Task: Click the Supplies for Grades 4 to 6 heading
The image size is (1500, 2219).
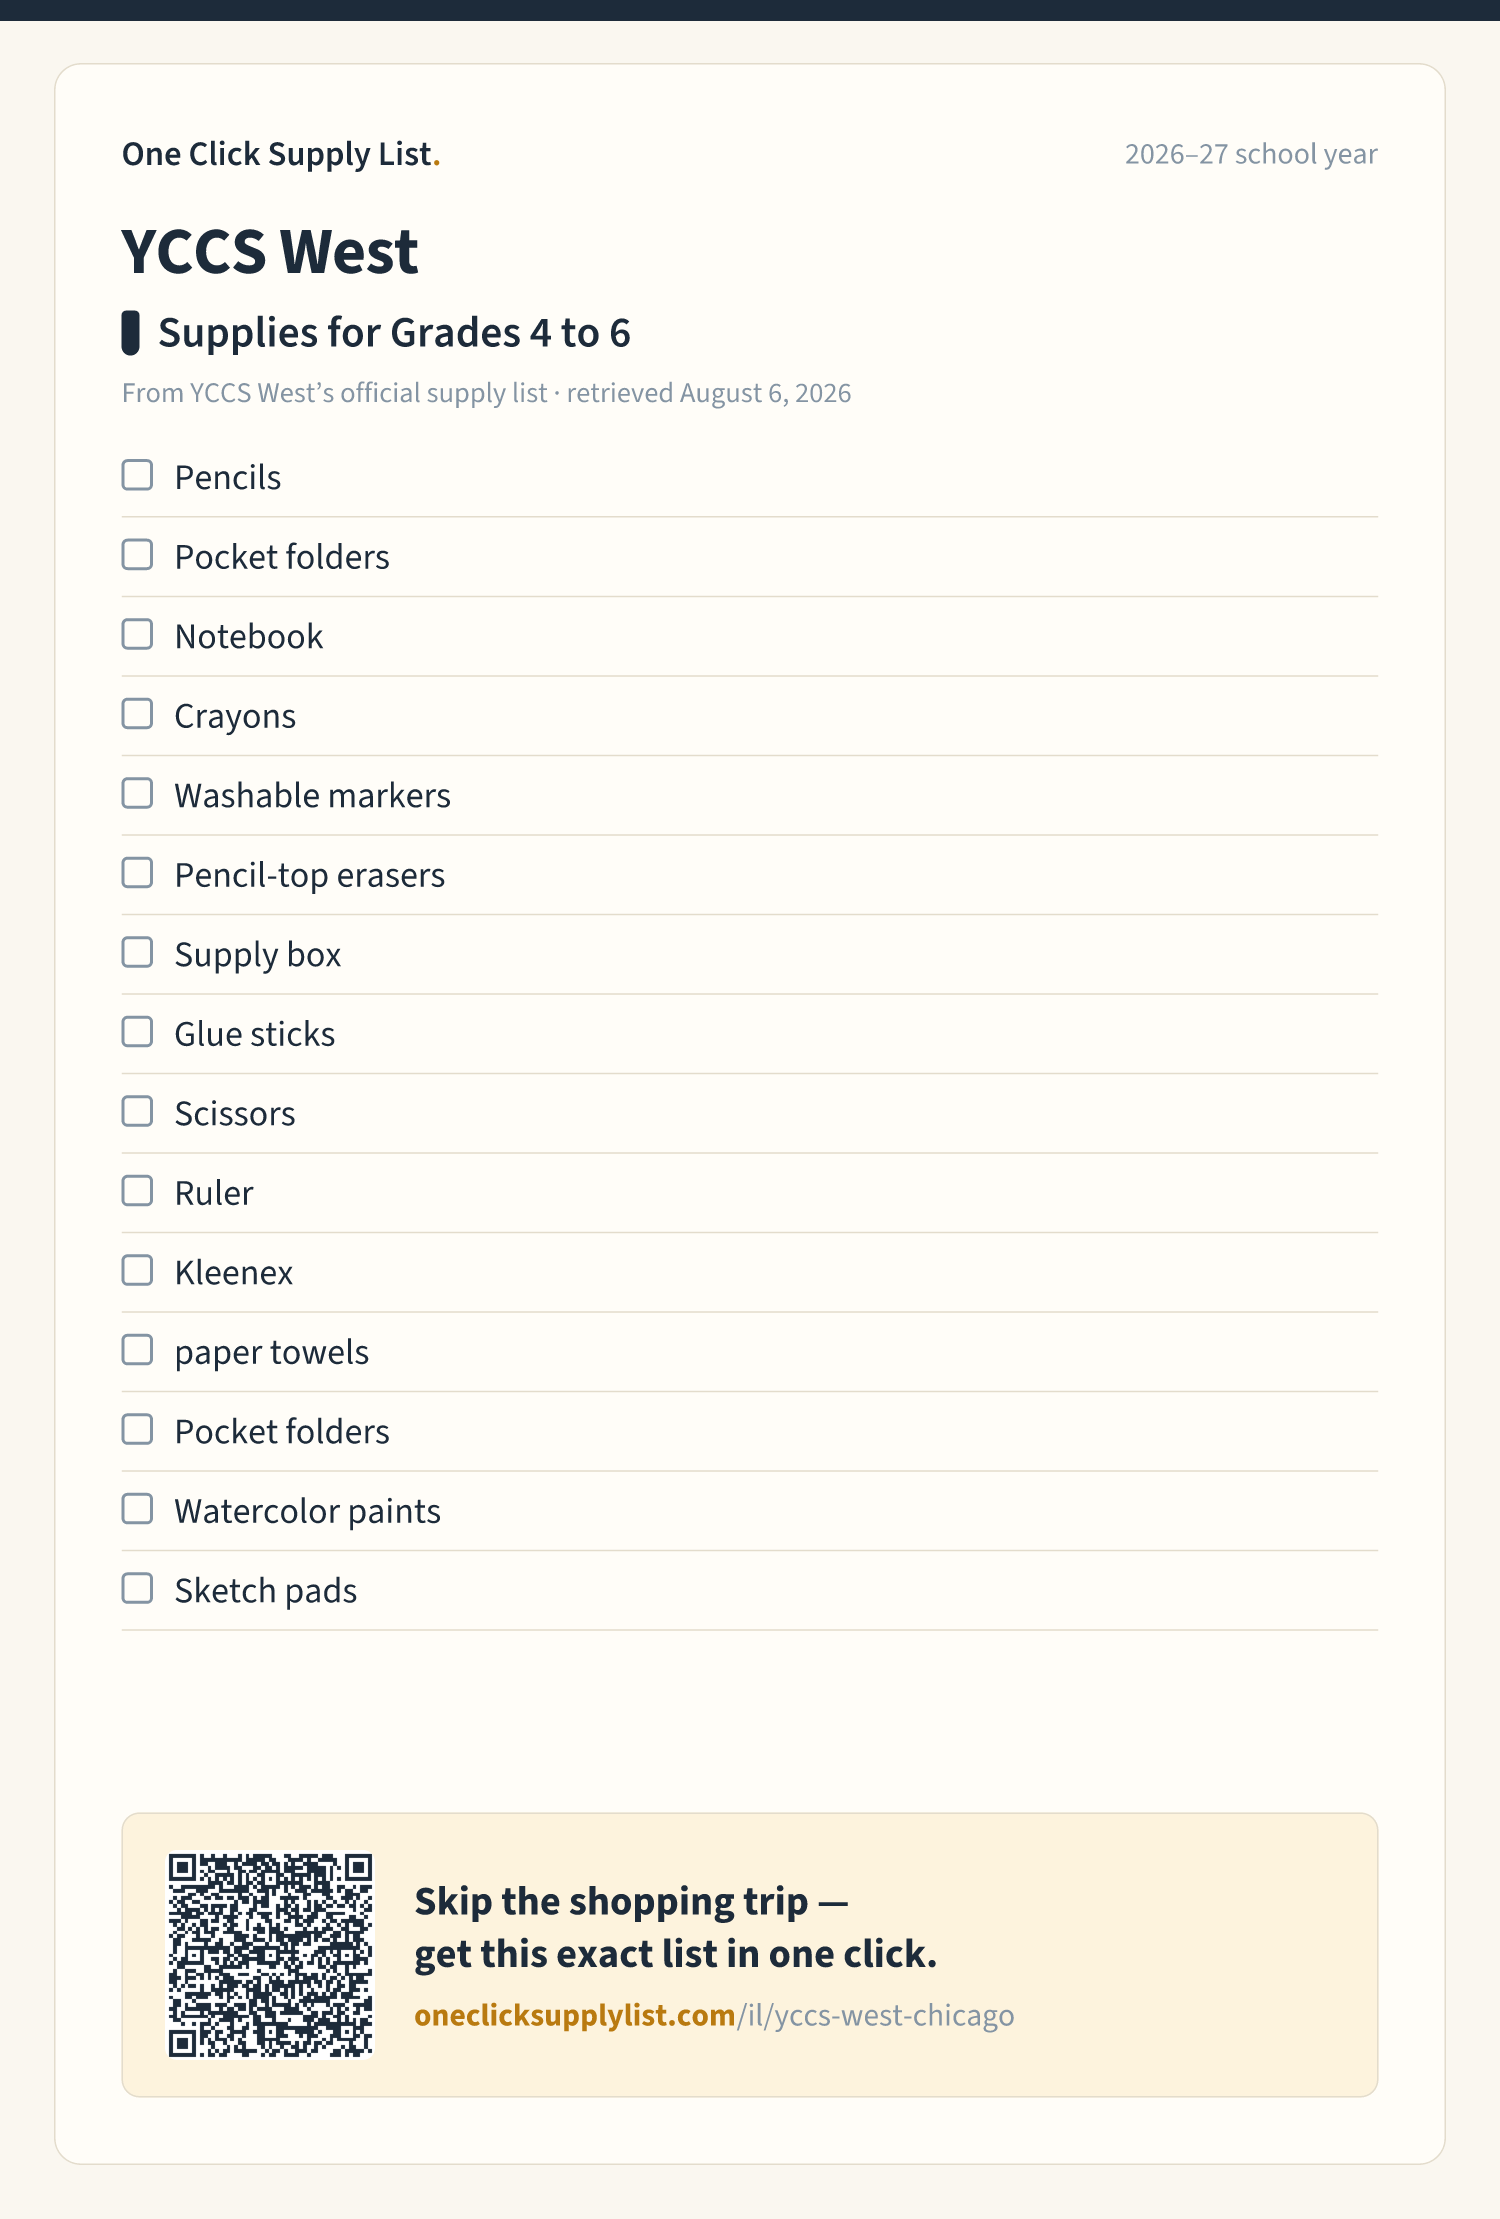Action: click(x=394, y=333)
